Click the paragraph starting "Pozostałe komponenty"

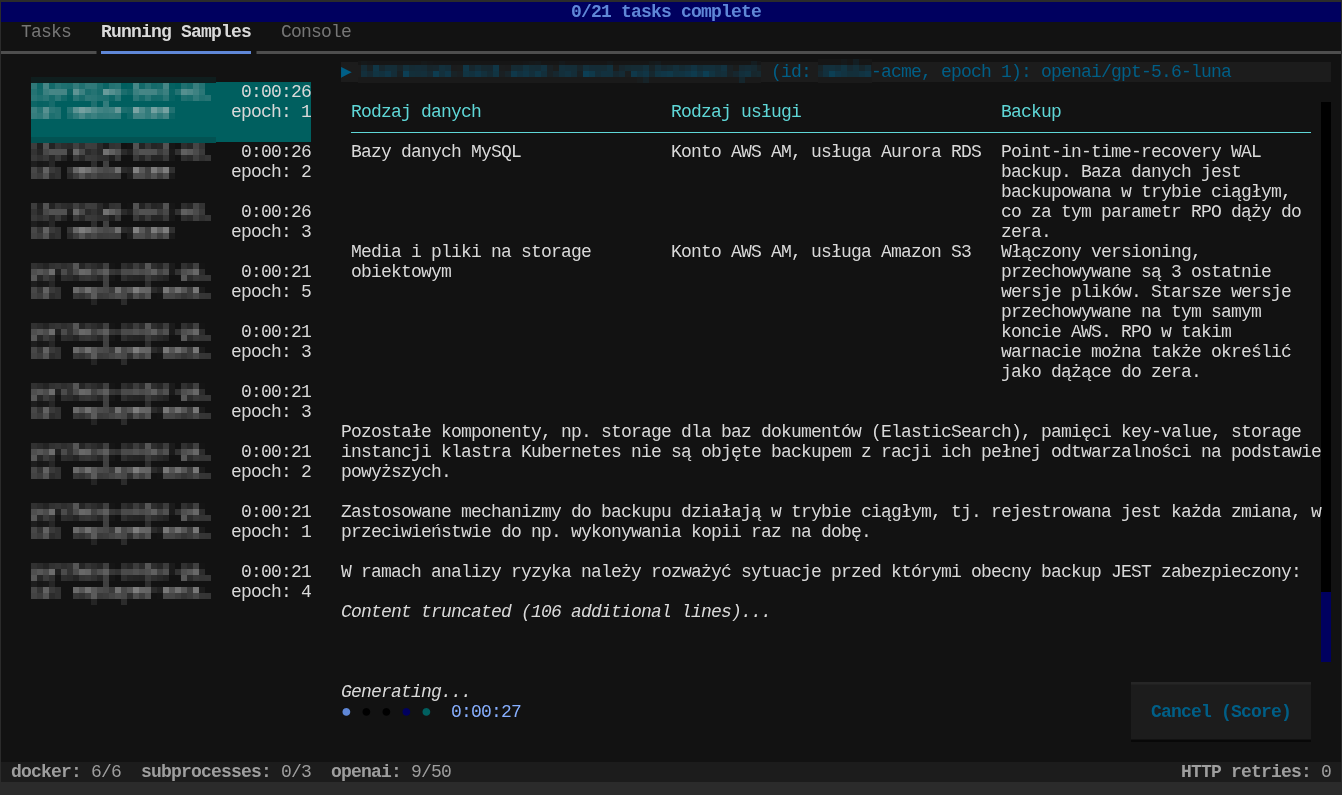point(831,452)
